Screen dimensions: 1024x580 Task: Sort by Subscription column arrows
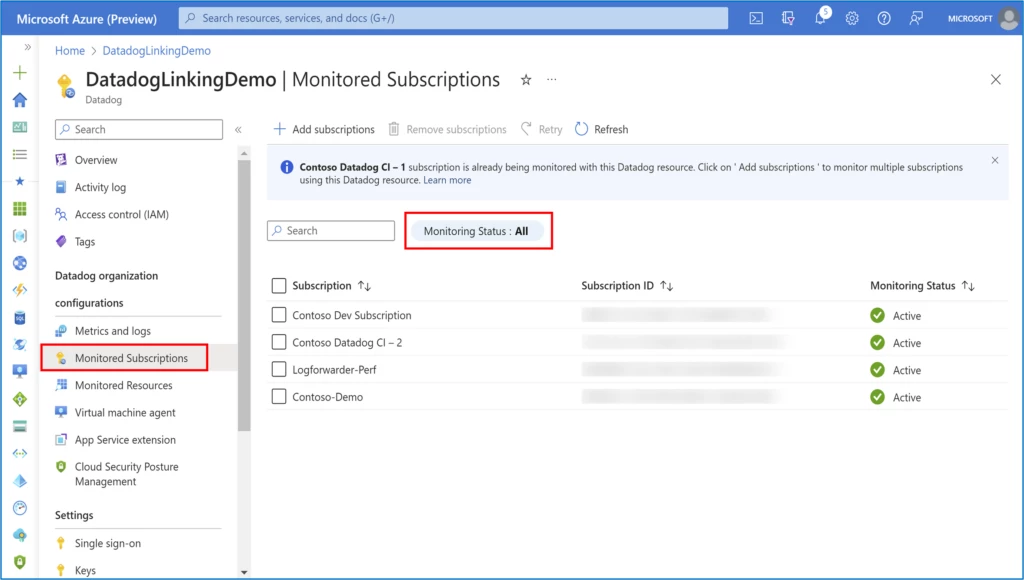point(364,286)
